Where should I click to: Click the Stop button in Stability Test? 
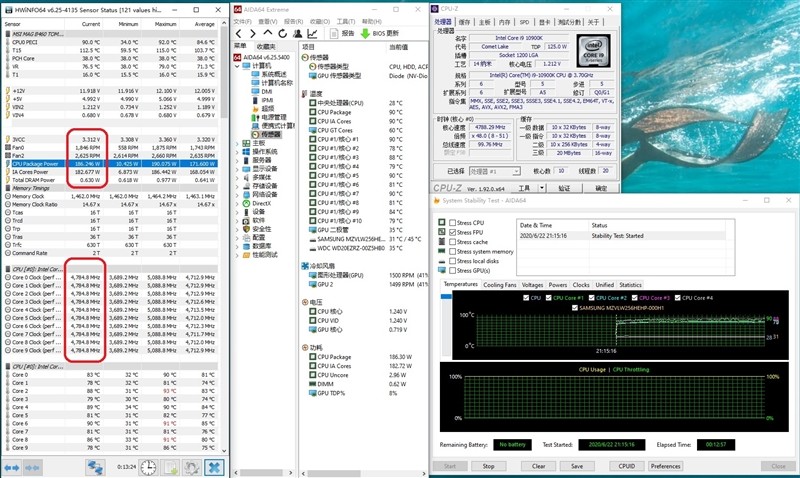(x=488, y=466)
